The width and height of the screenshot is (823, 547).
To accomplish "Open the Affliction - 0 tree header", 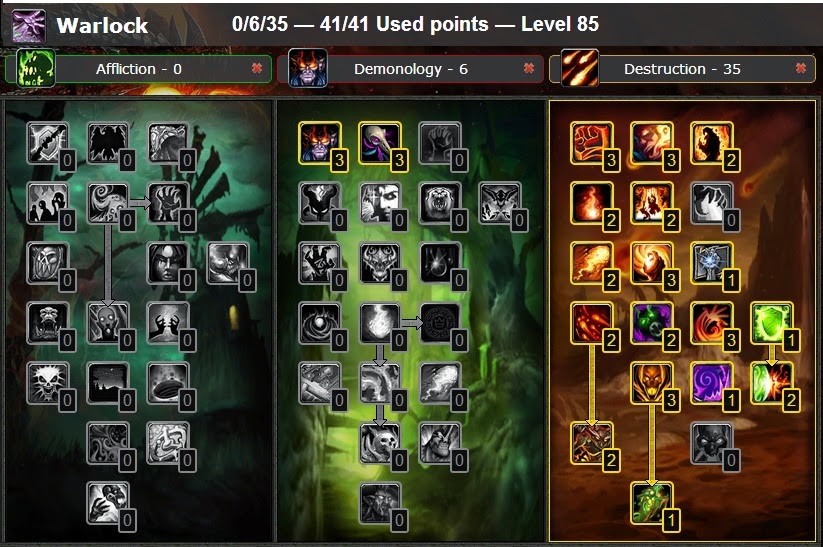I will coord(139,69).
